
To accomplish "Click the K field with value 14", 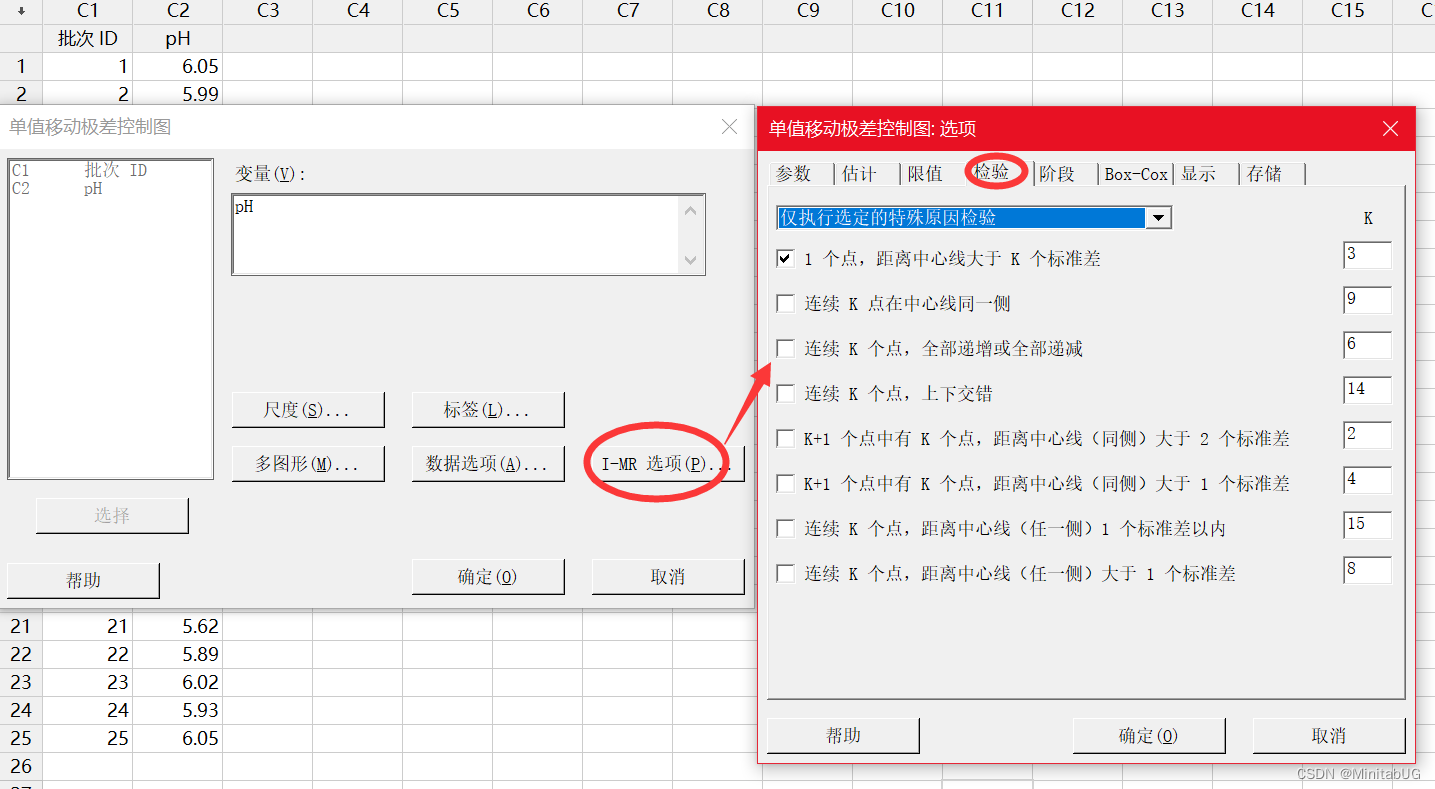I will (1367, 390).
